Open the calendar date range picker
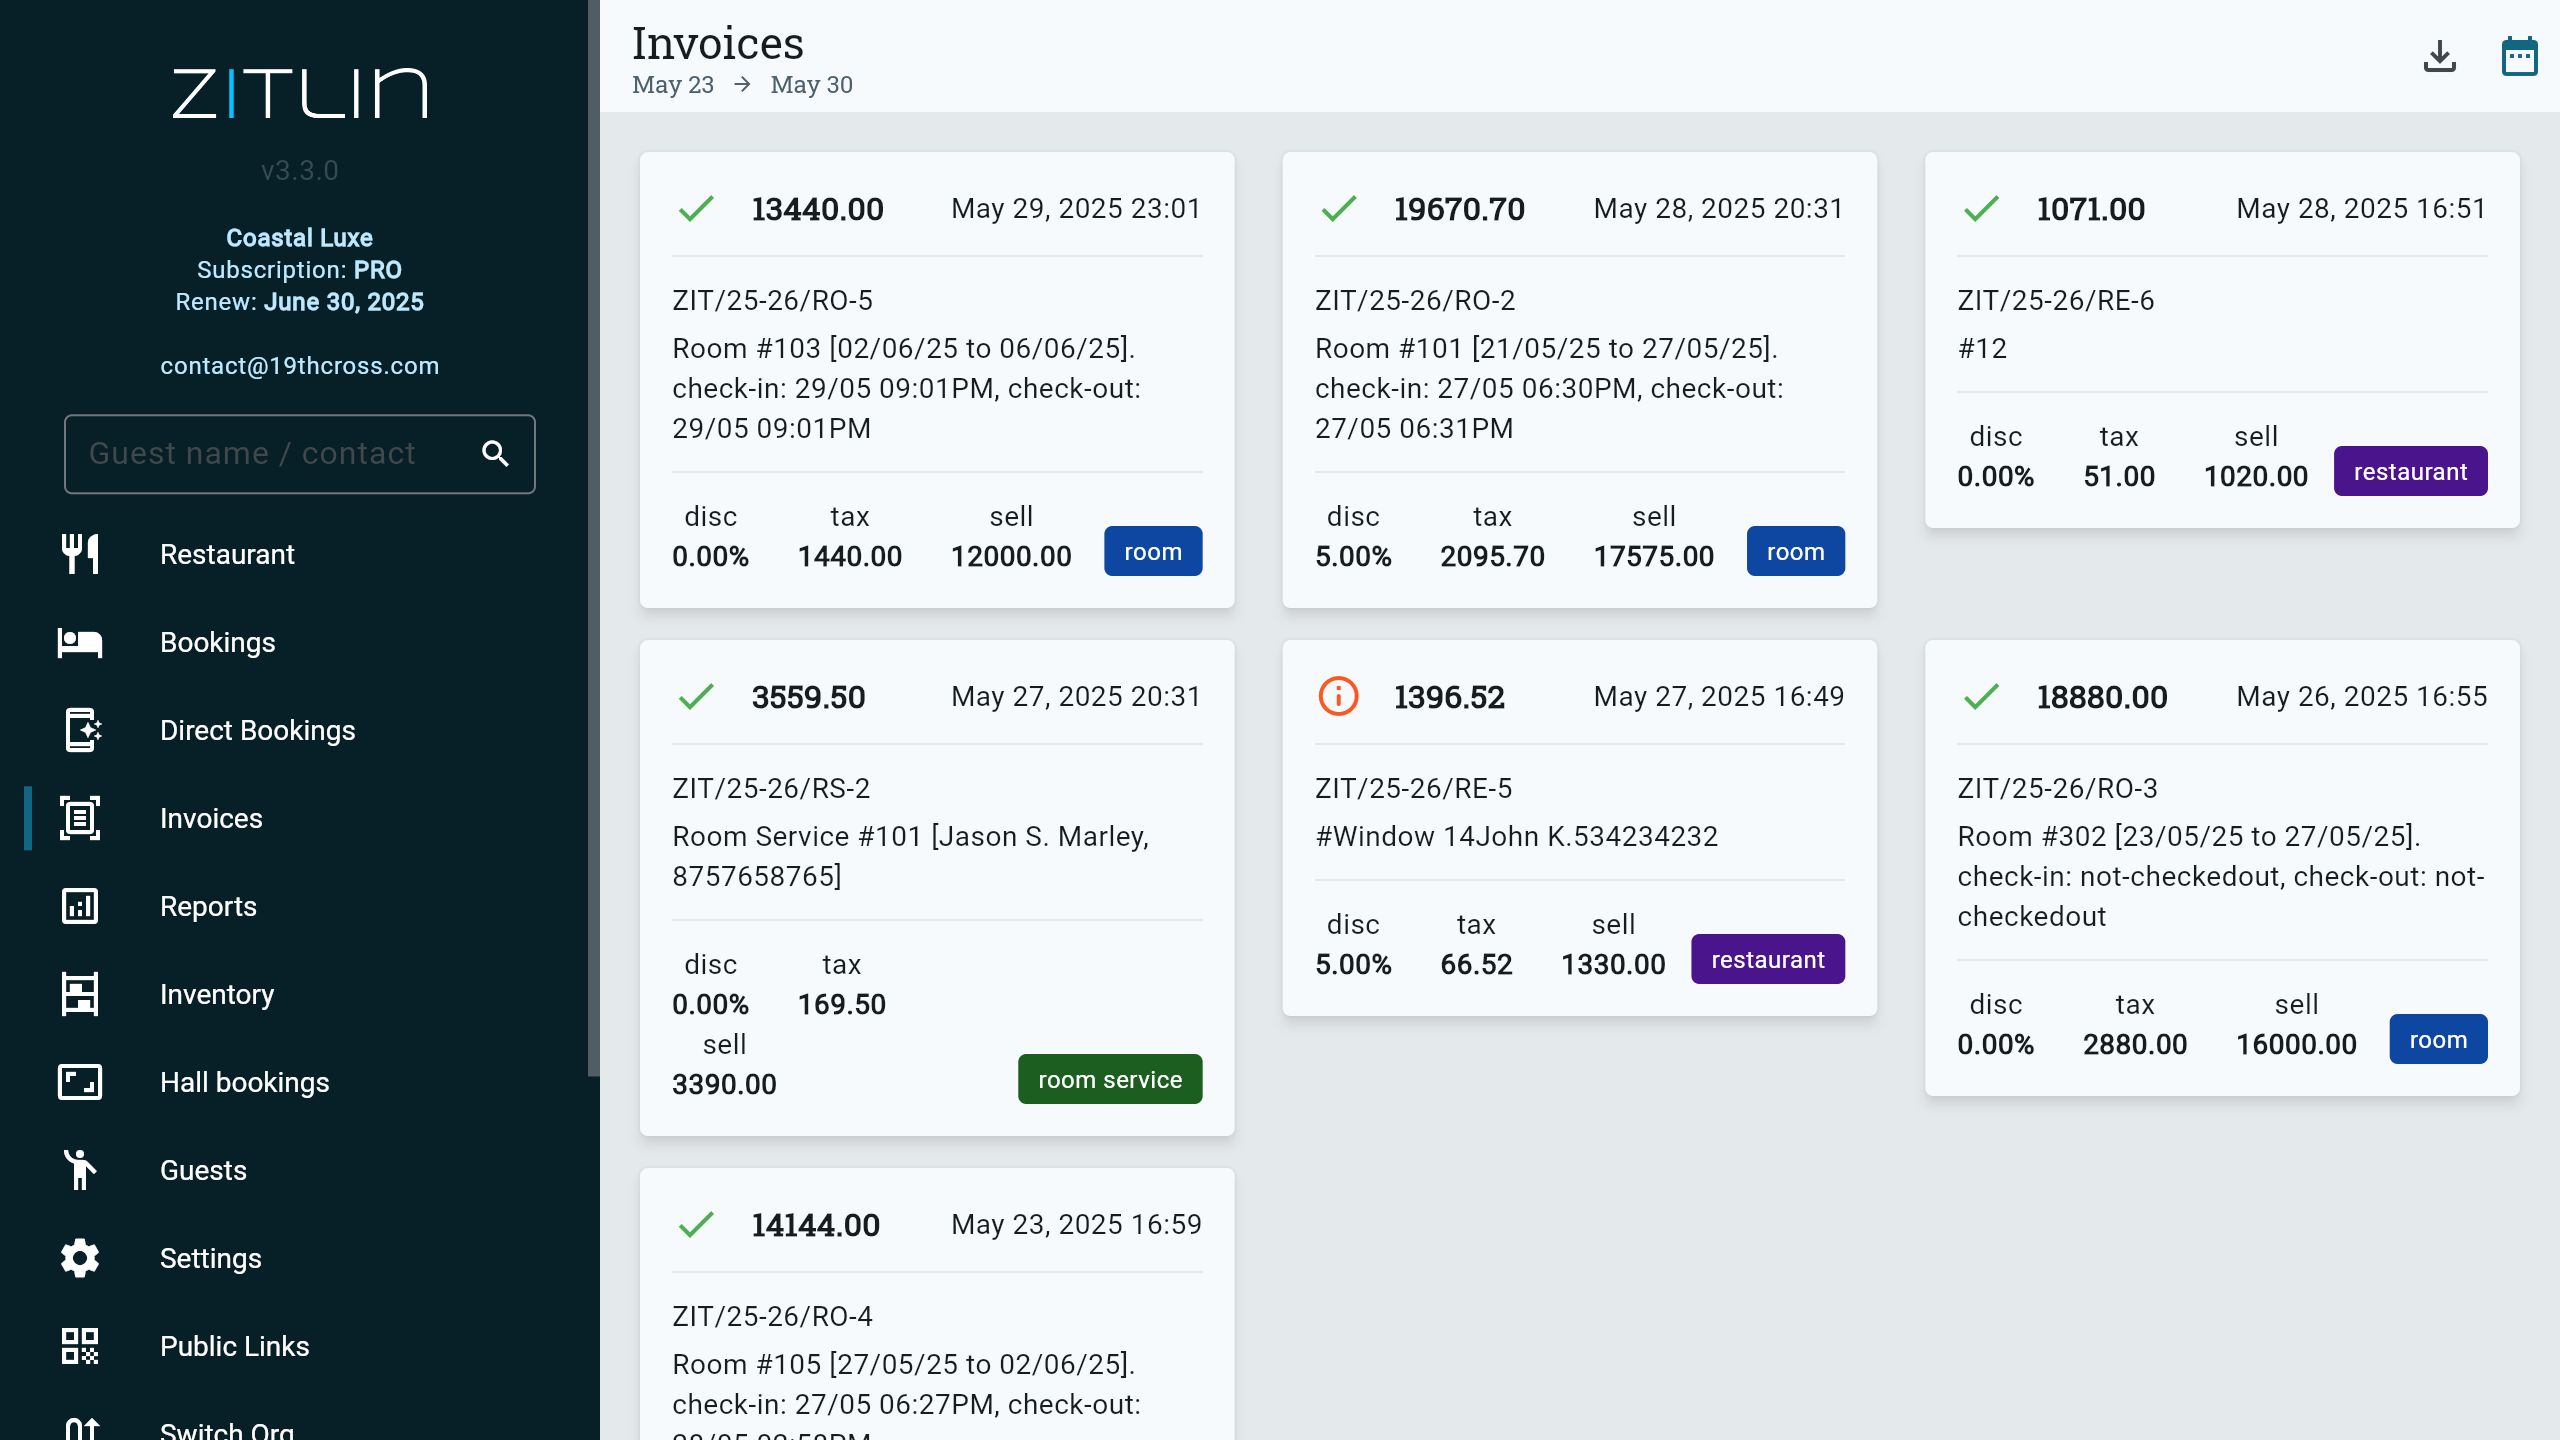Screen dimensions: 2560x1440 click(2519, 57)
